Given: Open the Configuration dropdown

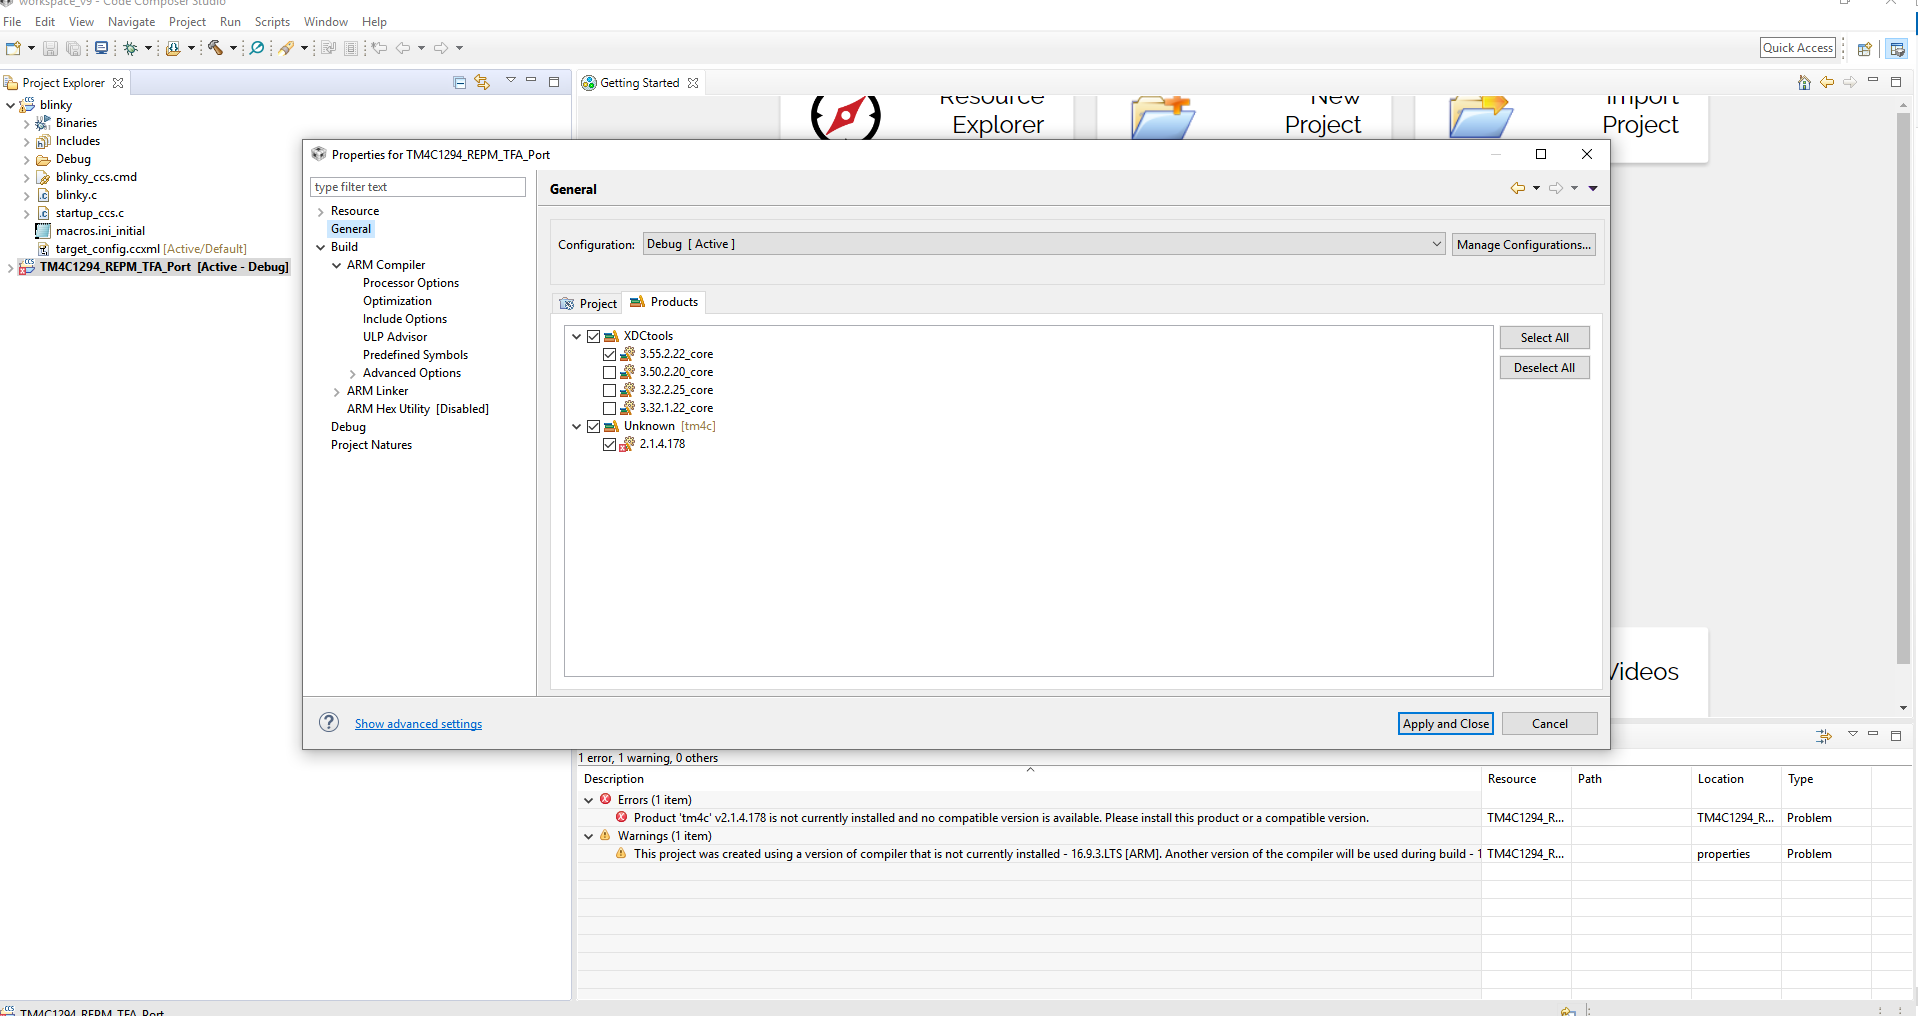Looking at the screenshot, I should (x=1044, y=244).
